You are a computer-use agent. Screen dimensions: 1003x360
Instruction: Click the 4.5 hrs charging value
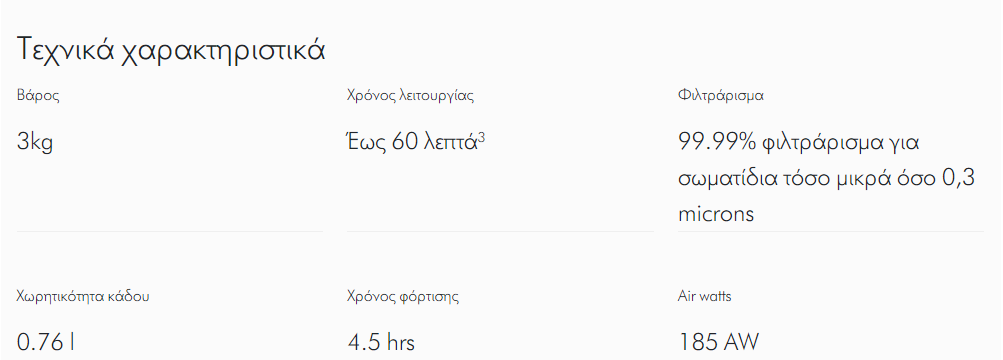(381, 343)
